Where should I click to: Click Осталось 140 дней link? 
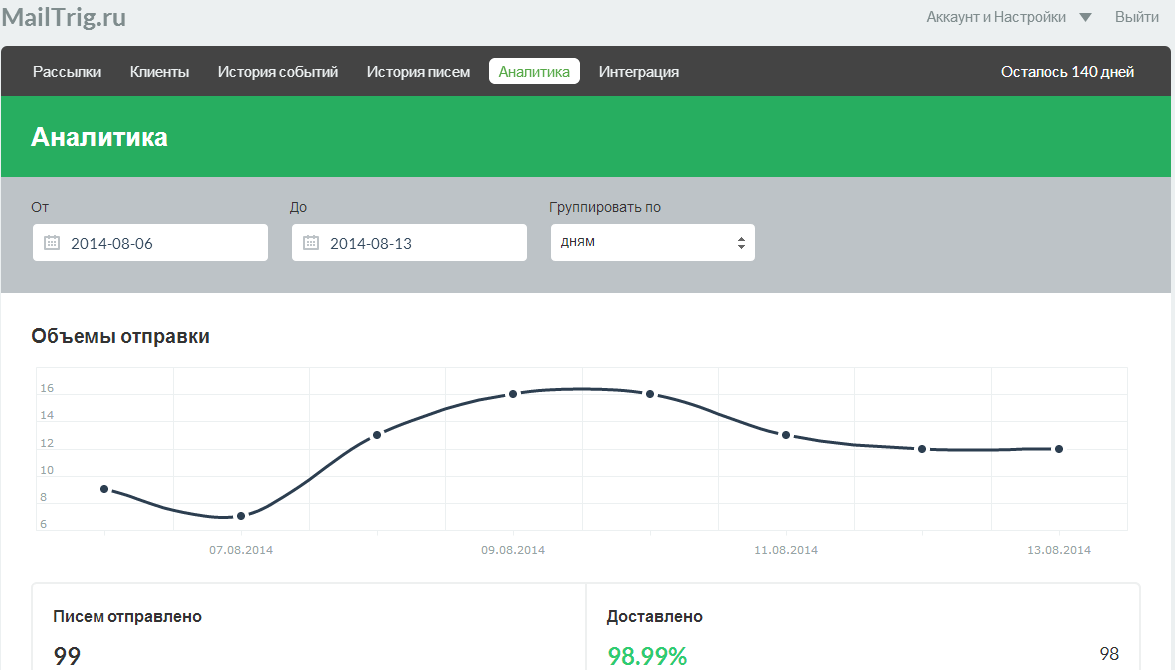click(x=1067, y=72)
